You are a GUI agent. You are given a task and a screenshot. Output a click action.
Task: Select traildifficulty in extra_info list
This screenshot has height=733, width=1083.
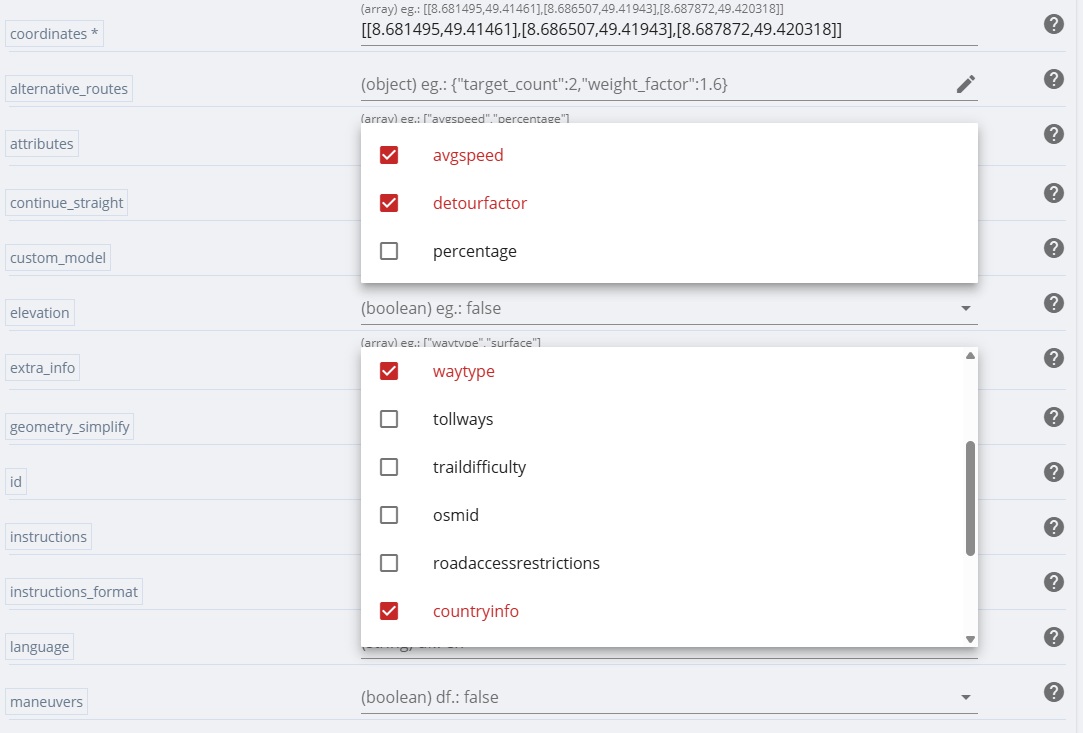479,467
